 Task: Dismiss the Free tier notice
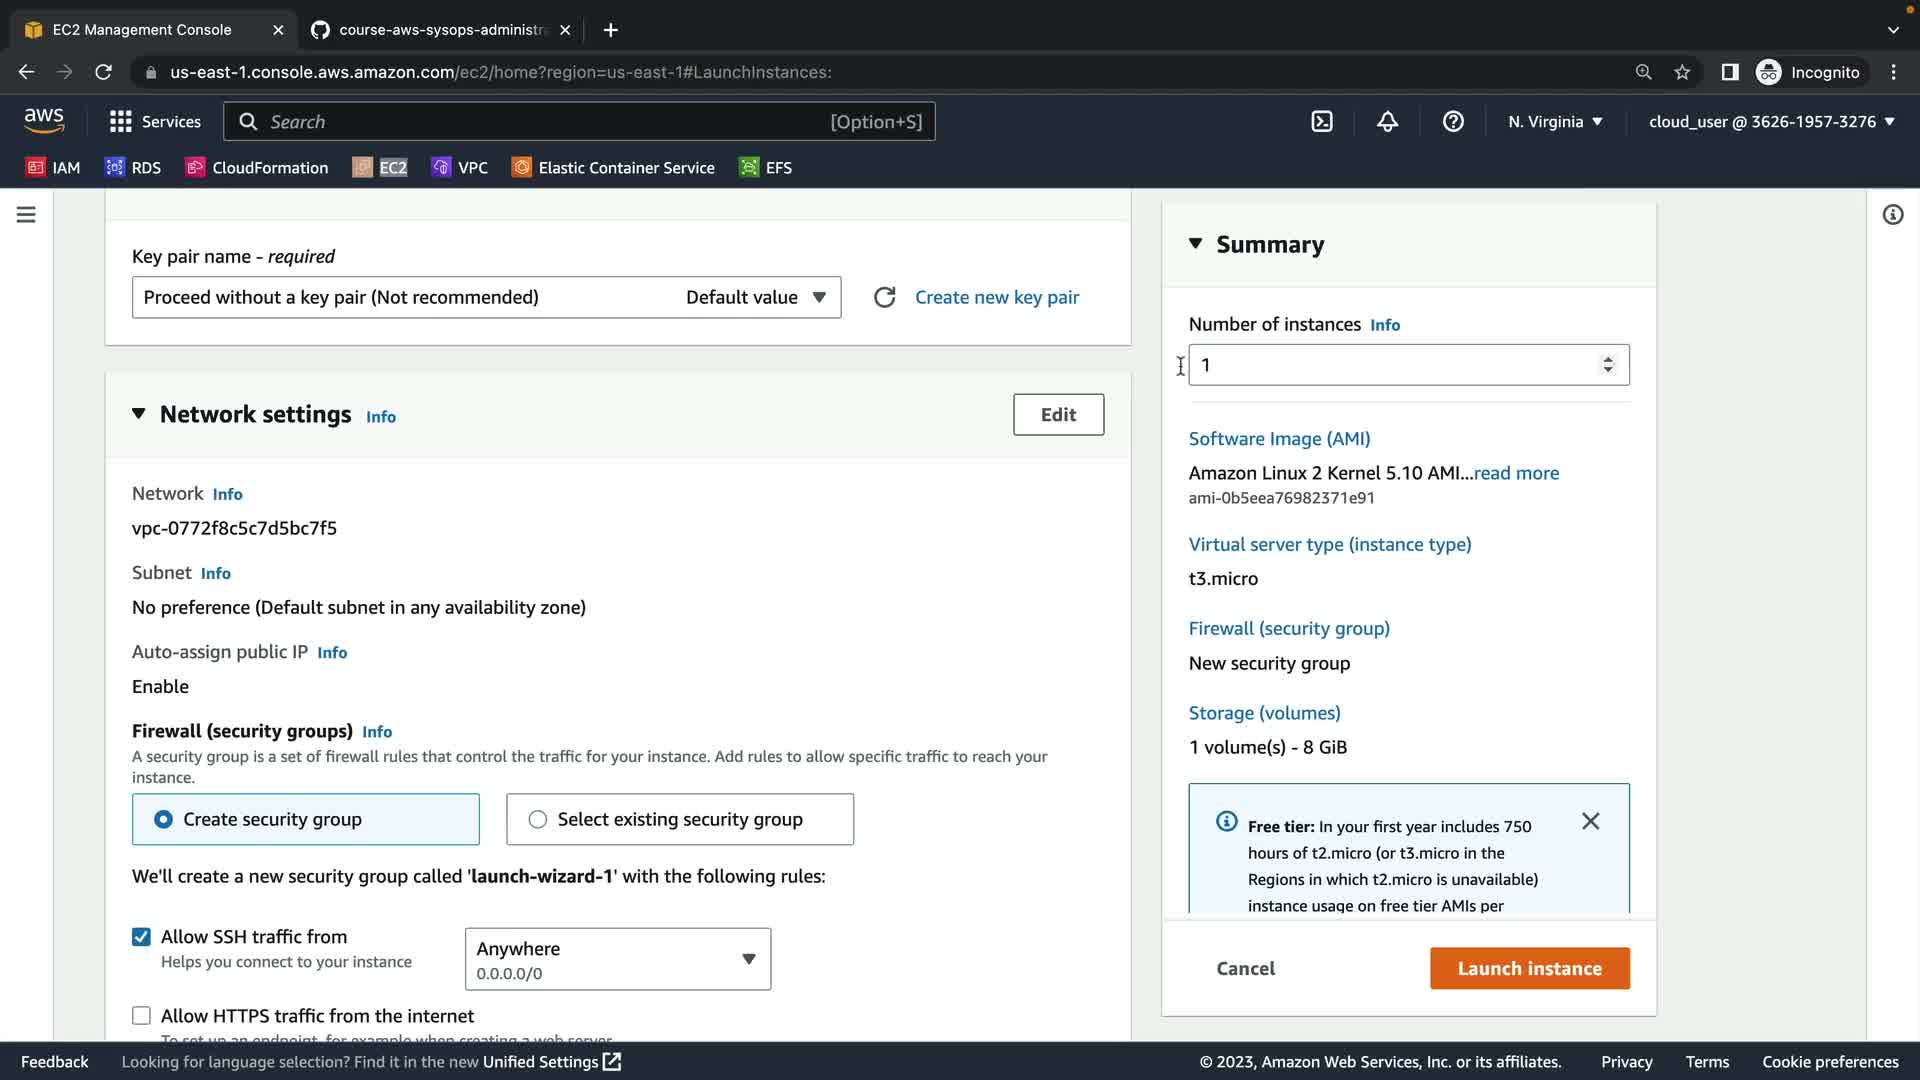pos(1590,821)
